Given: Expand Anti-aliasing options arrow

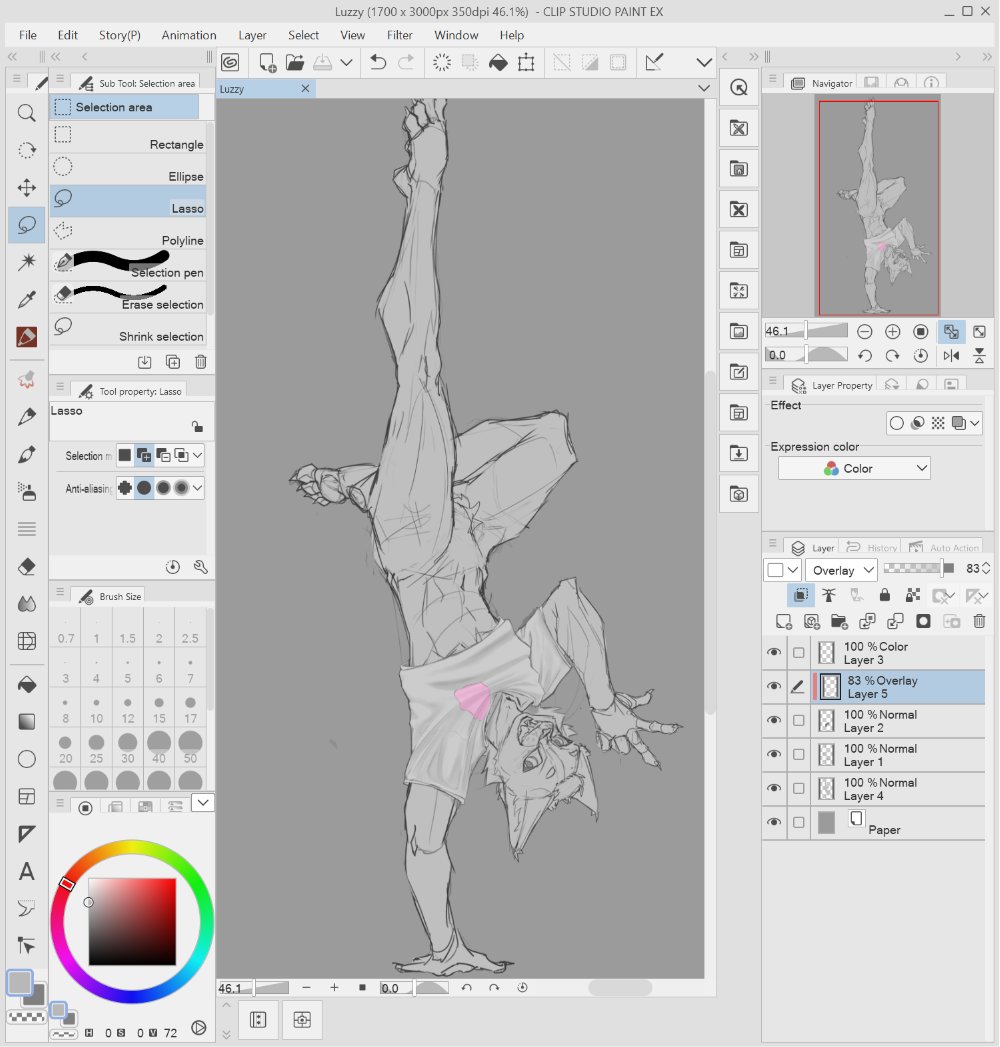Looking at the screenshot, I should point(198,488).
